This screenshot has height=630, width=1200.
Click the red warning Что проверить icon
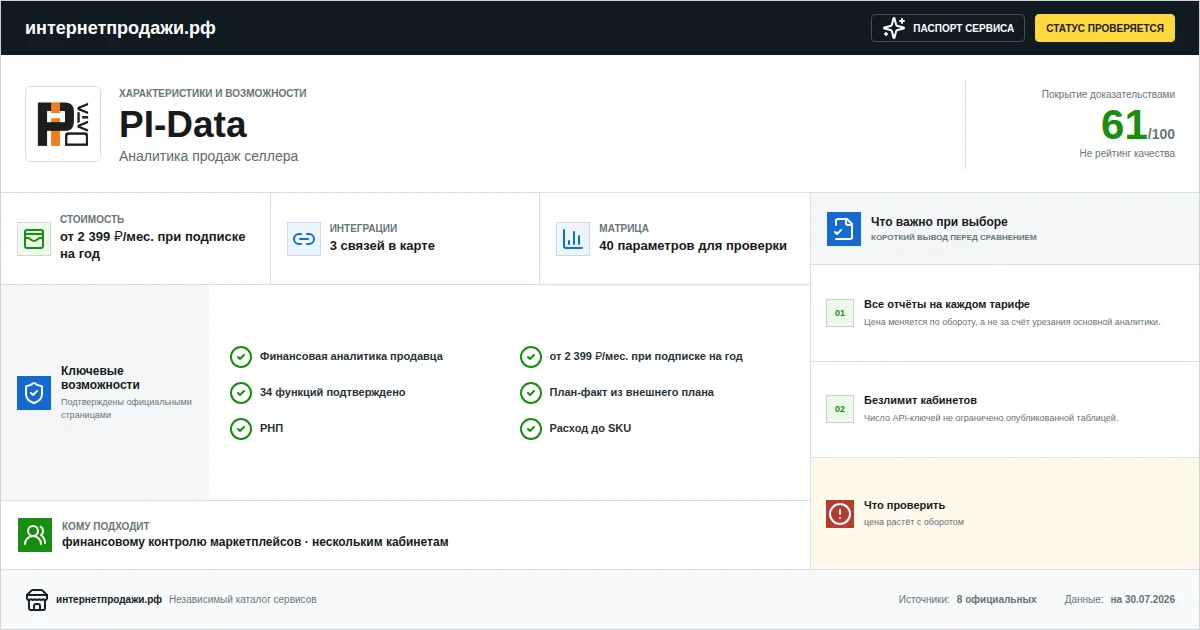tap(840, 514)
